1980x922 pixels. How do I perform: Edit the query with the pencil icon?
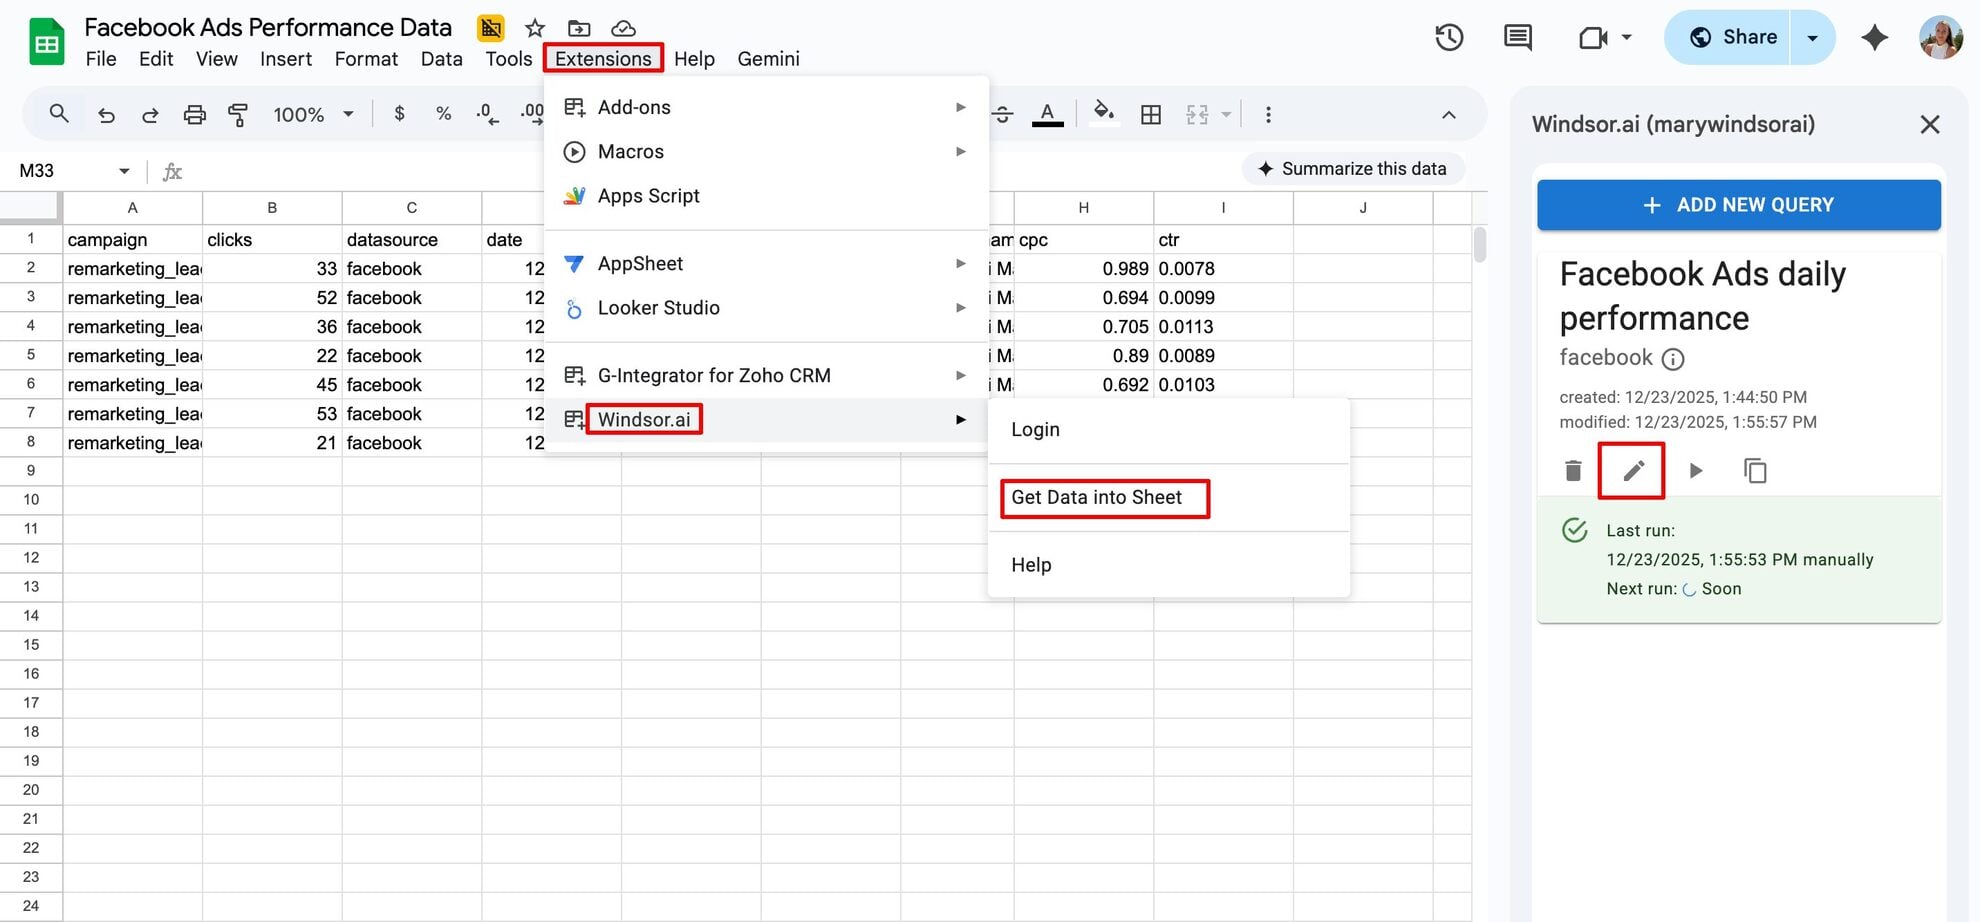1631,470
